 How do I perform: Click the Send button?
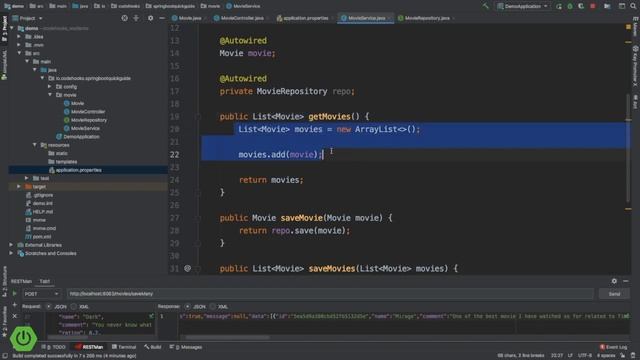[x=614, y=293]
